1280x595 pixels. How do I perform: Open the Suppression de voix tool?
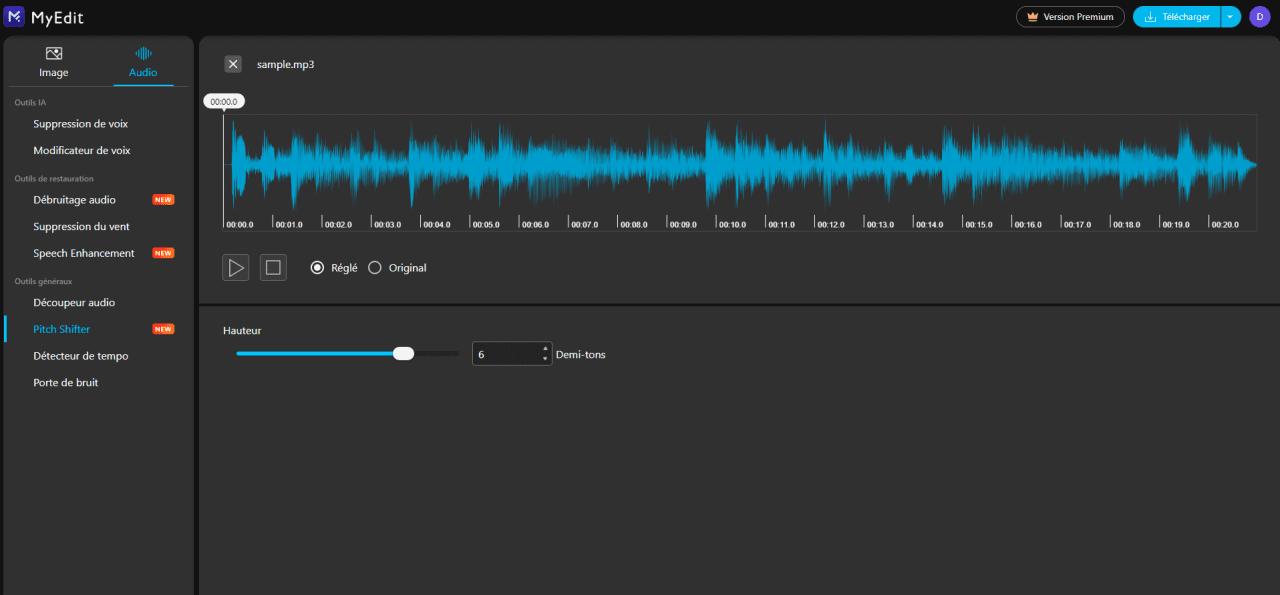tap(80, 123)
